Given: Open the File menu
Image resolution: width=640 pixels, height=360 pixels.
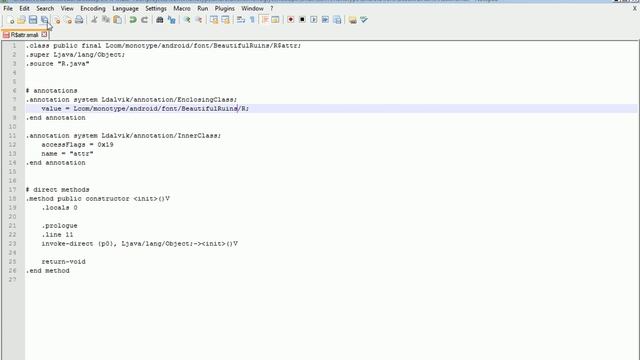Looking at the screenshot, I should tap(8, 8).
